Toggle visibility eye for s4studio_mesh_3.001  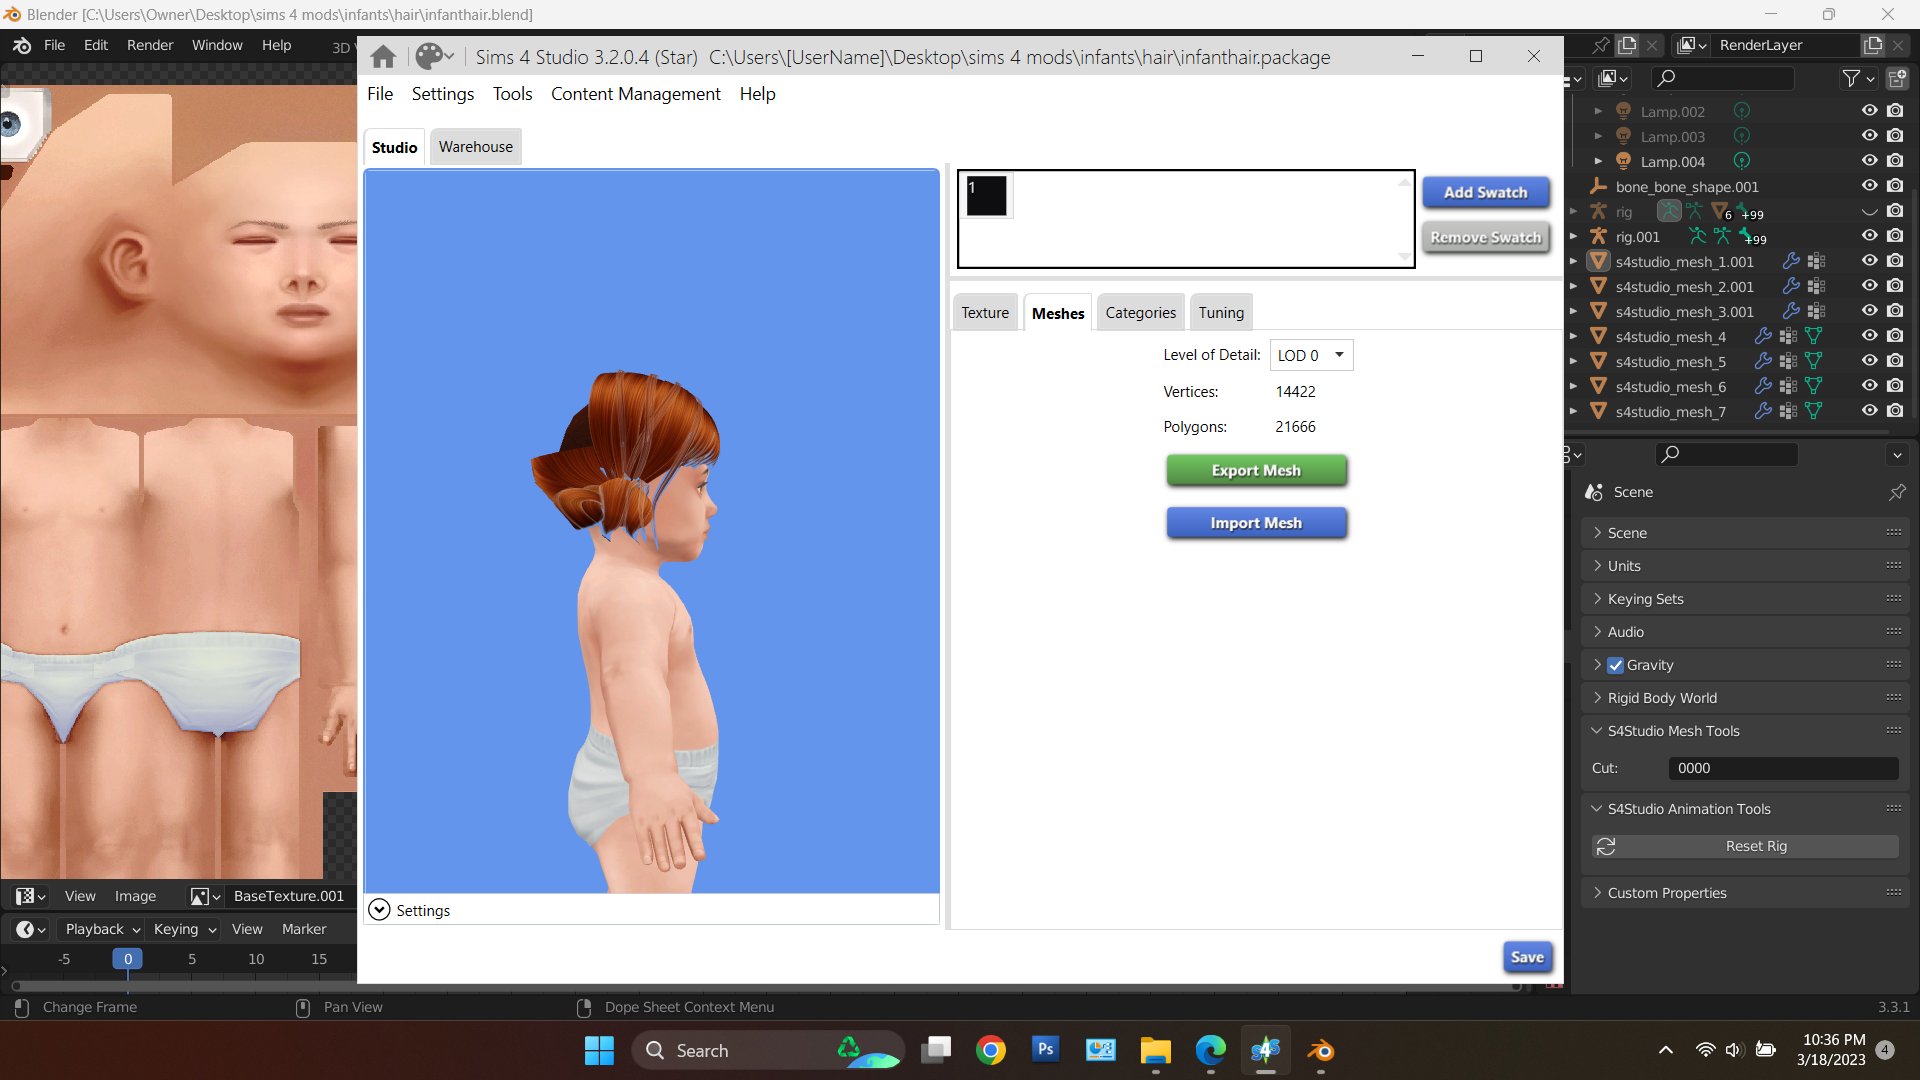click(1869, 311)
